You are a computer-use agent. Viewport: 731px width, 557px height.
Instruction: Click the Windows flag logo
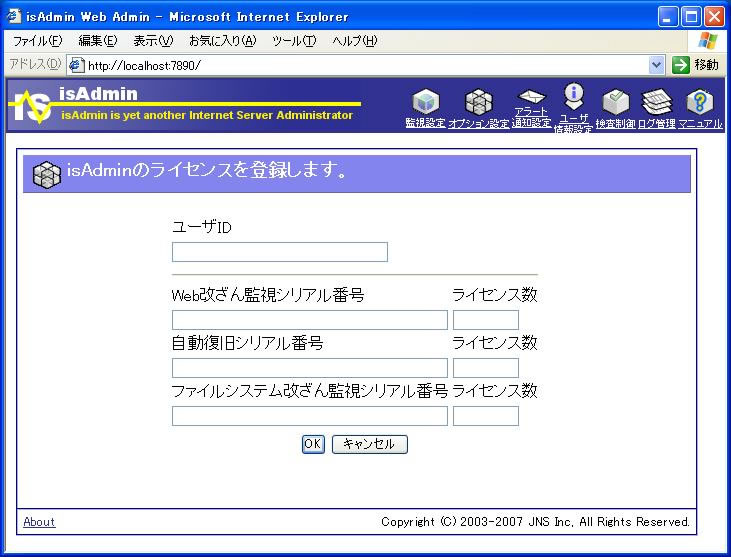coord(708,41)
